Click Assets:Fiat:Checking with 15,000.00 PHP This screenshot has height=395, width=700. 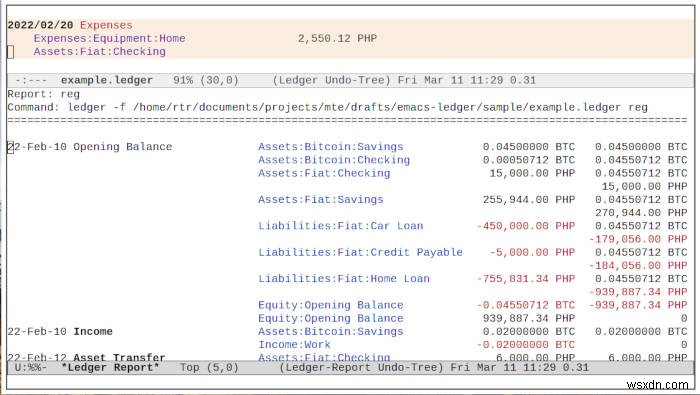[x=324, y=173]
